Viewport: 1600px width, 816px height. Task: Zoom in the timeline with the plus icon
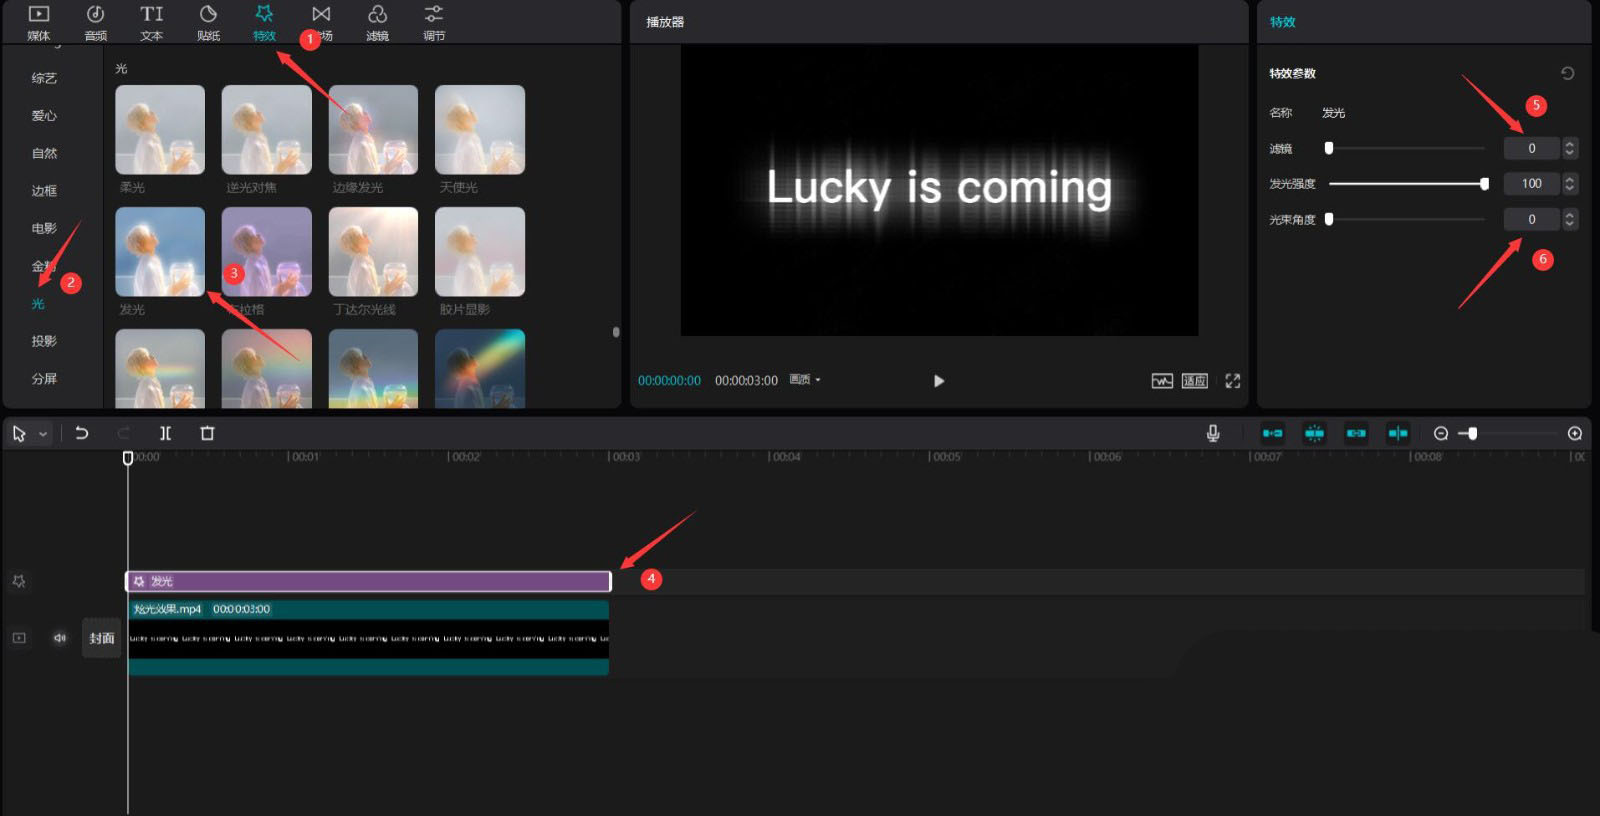(x=1574, y=433)
